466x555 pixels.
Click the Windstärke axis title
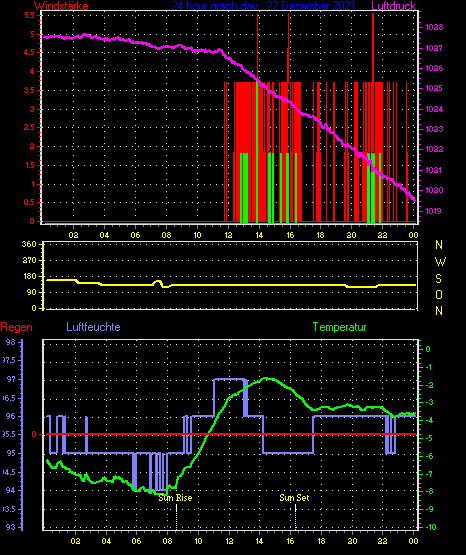(61, 5)
